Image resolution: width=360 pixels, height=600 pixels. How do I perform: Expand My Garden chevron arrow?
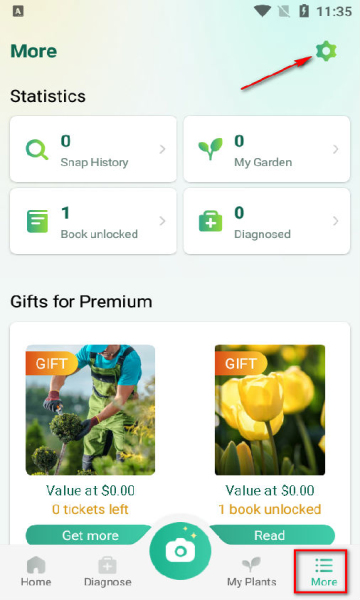click(336, 149)
